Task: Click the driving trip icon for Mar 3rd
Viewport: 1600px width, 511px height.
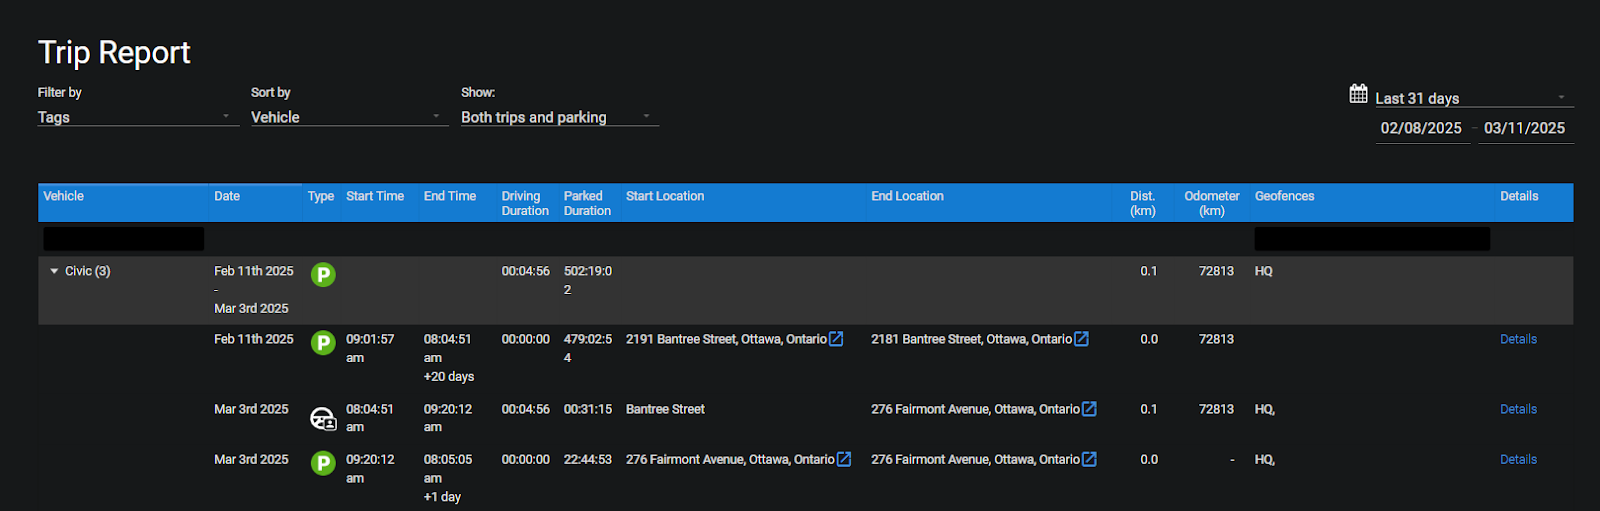Action: (x=323, y=419)
